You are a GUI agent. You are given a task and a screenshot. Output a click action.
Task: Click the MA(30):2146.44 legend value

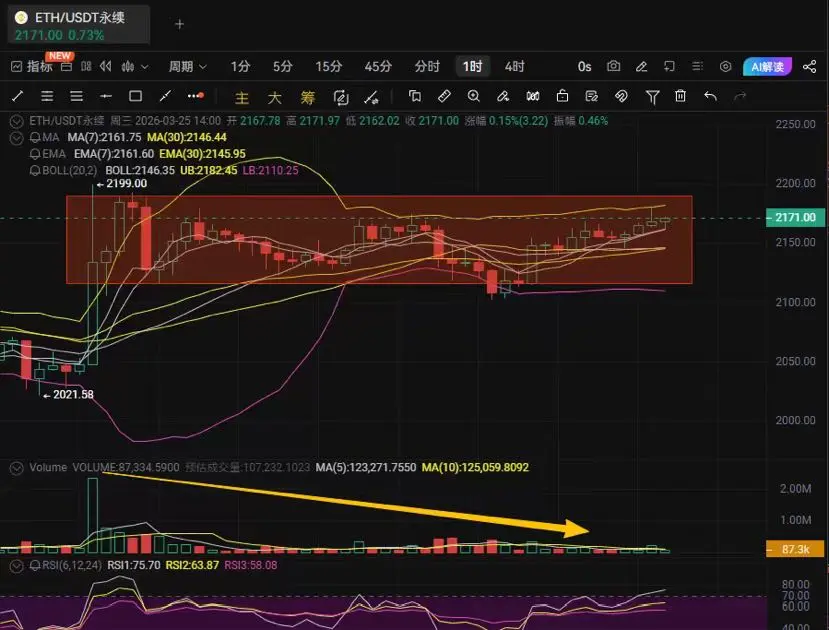(x=187, y=137)
